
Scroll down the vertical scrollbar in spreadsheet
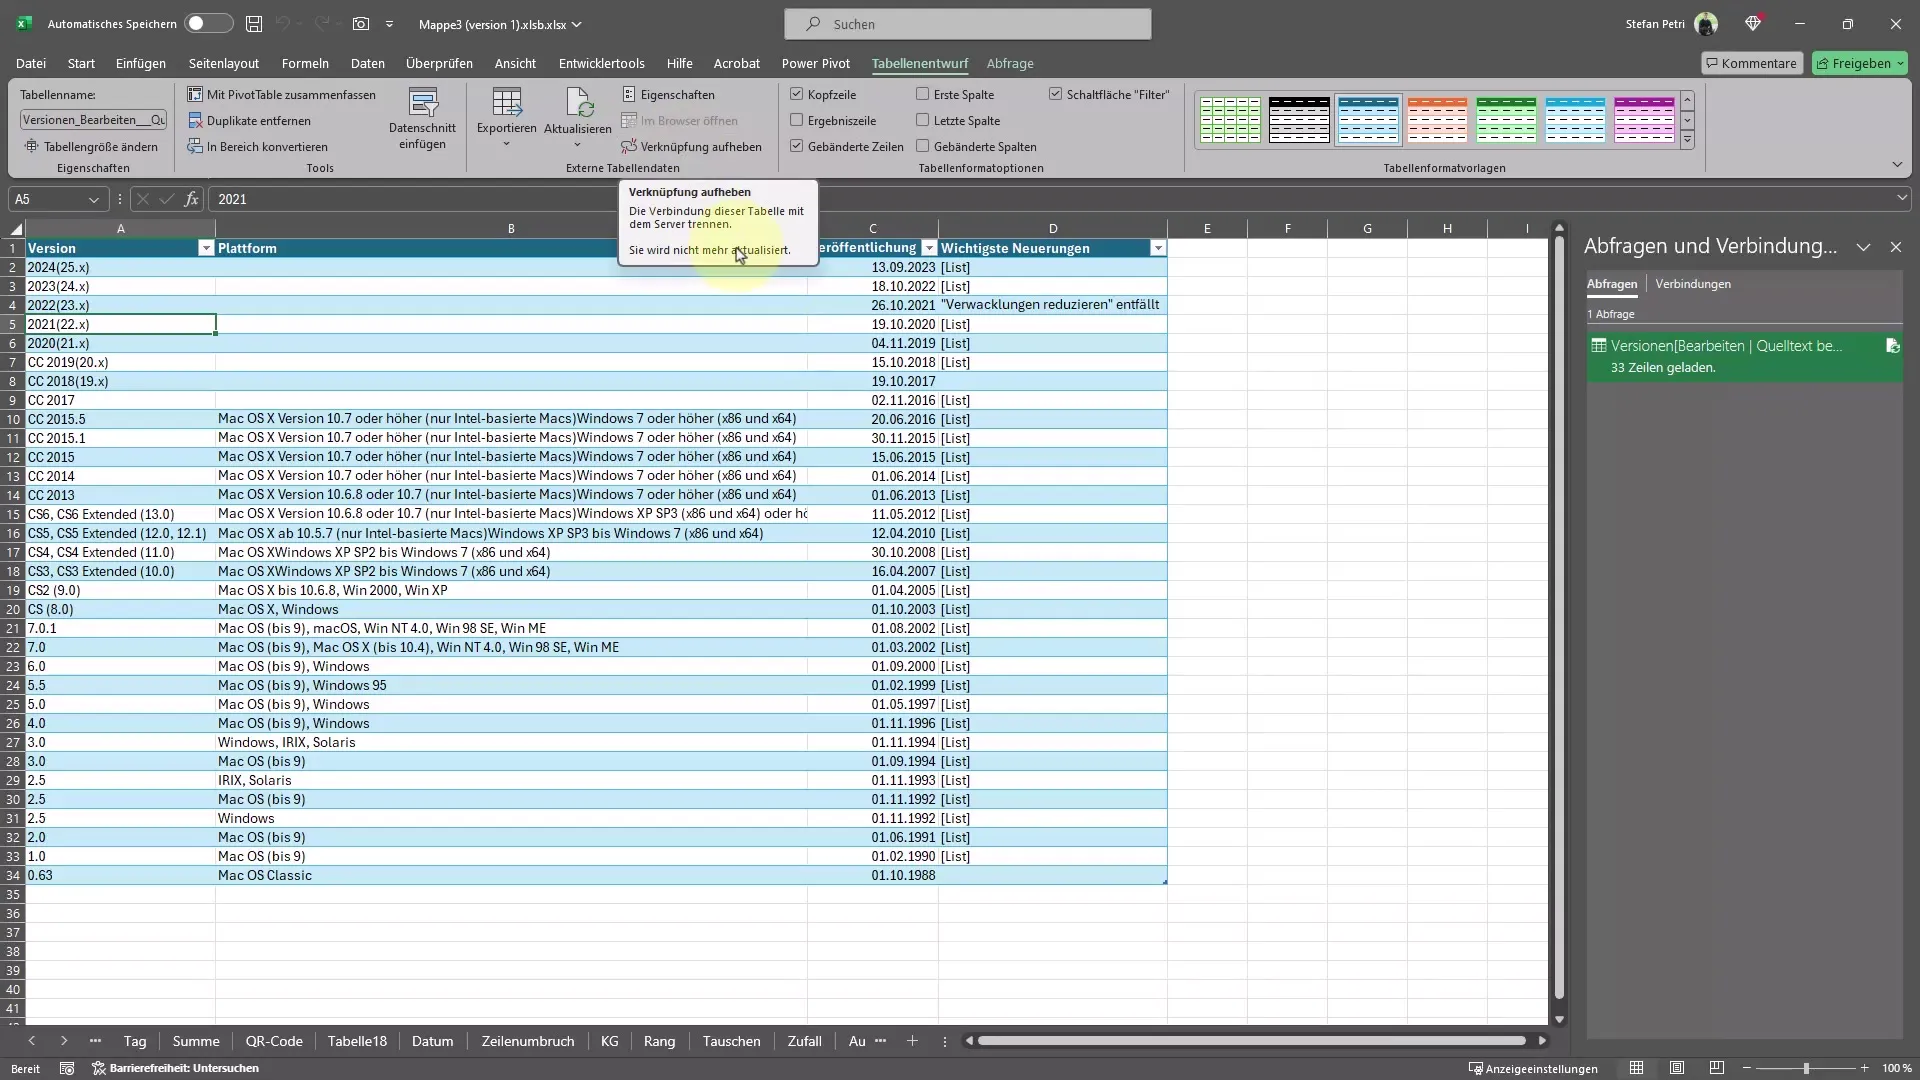[x=1559, y=1017]
